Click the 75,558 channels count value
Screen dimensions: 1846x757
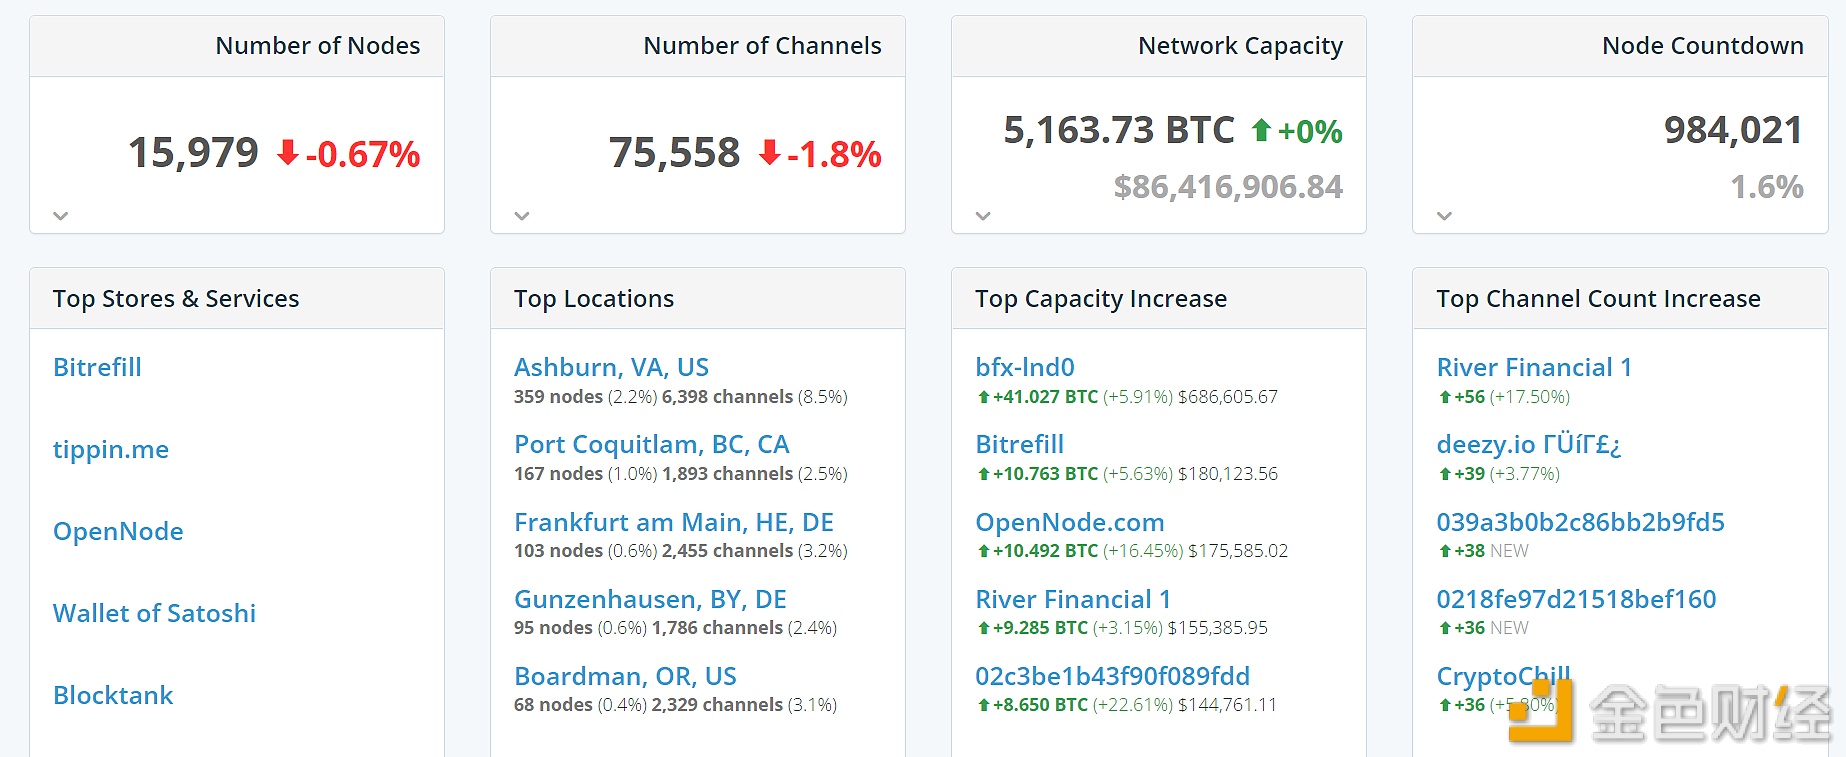click(674, 153)
